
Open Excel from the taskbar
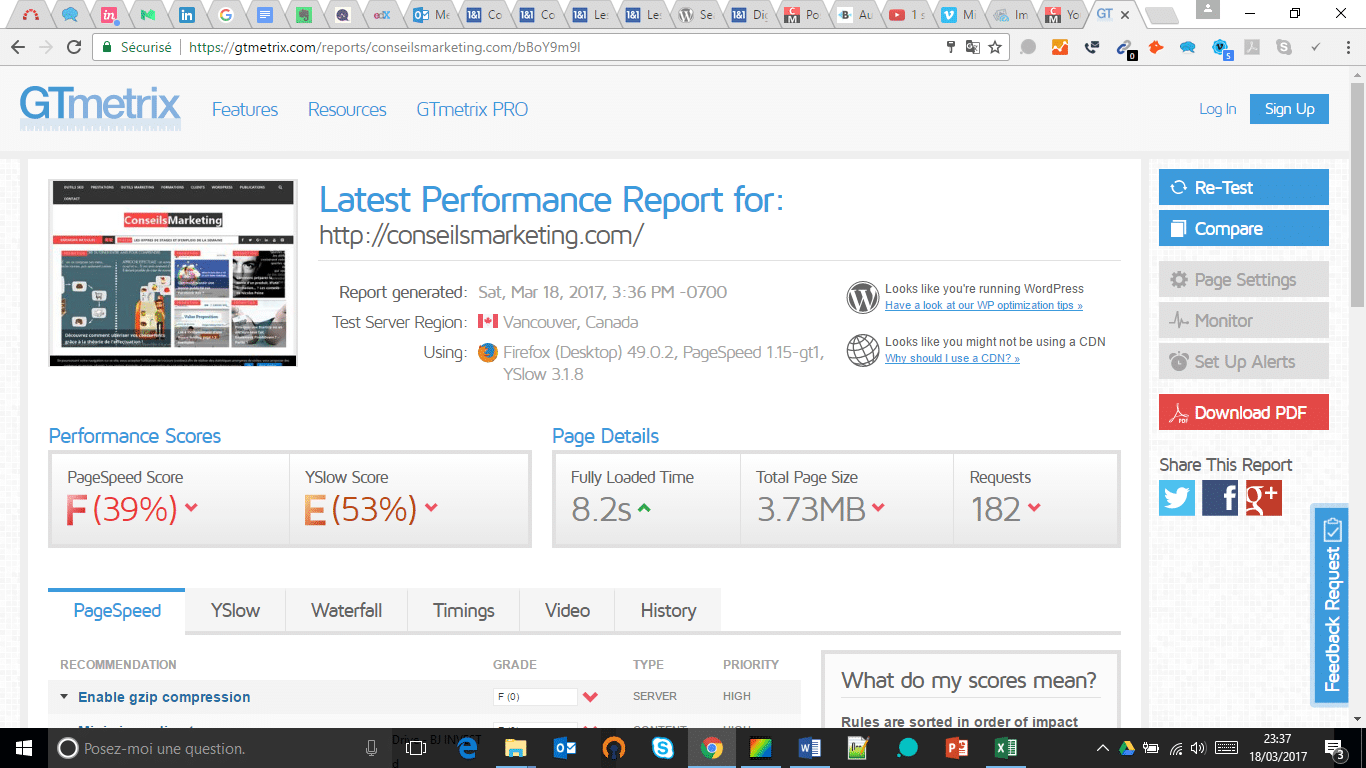[1006, 748]
